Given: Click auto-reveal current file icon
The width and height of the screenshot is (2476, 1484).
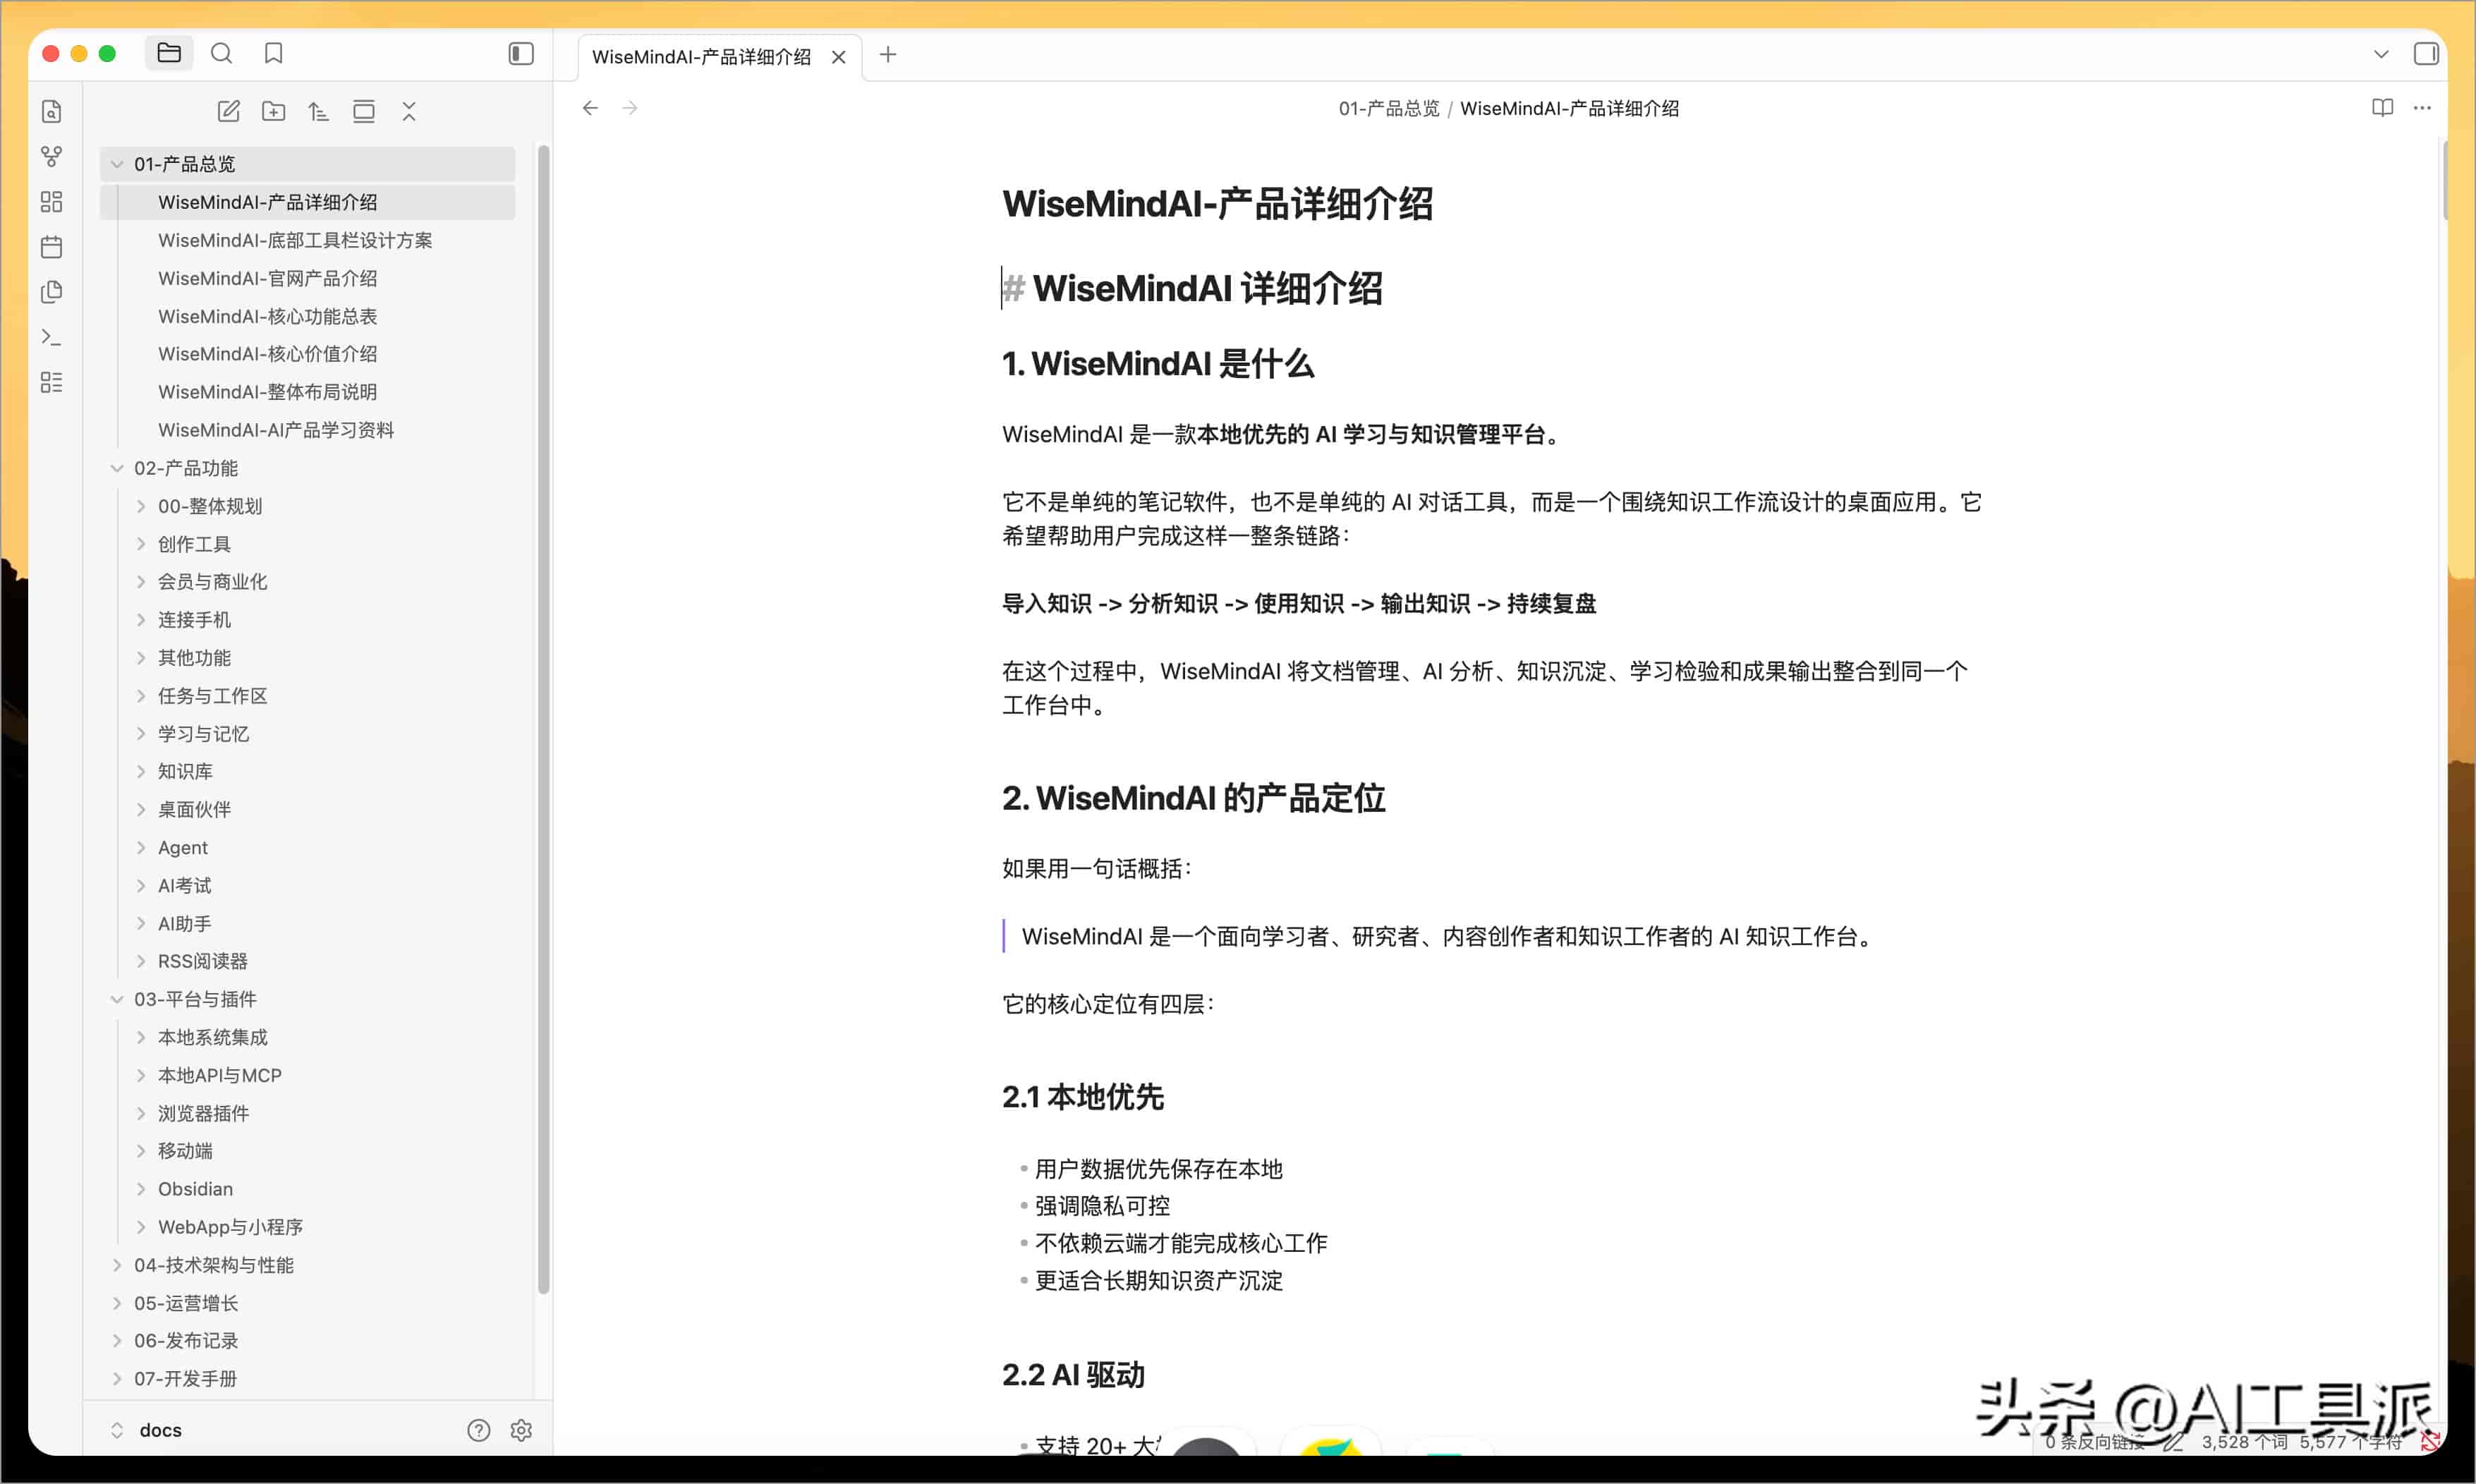Looking at the screenshot, I should 364,111.
